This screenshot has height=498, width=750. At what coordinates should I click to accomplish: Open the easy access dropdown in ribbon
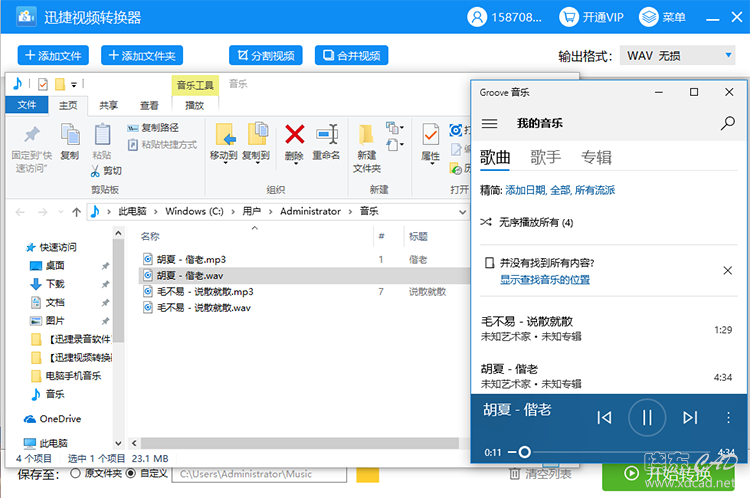pyautogui.click(x=395, y=144)
